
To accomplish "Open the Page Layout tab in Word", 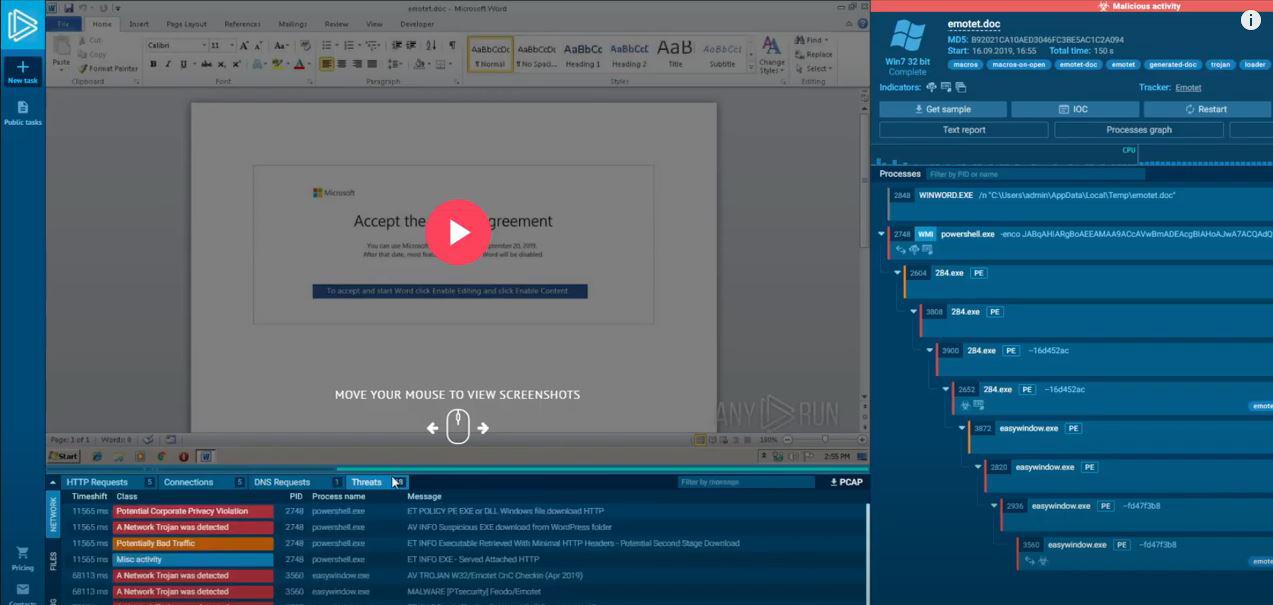I will 187,23.
